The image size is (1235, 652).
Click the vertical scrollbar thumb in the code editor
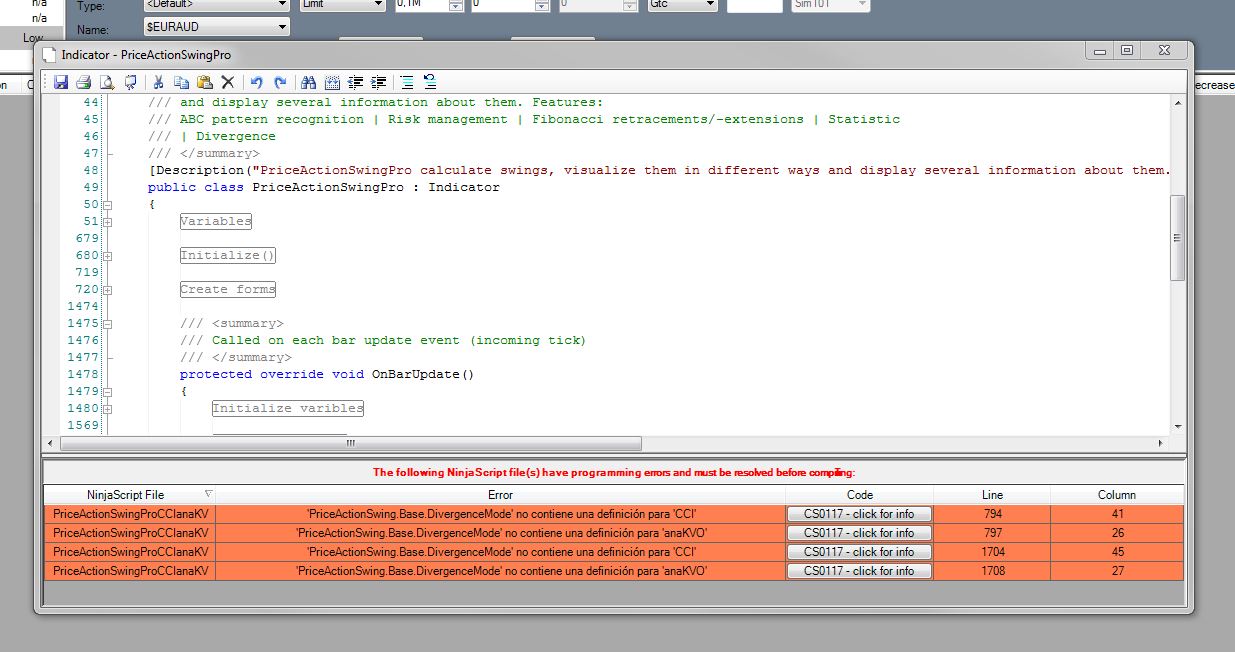pos(1177,238)
